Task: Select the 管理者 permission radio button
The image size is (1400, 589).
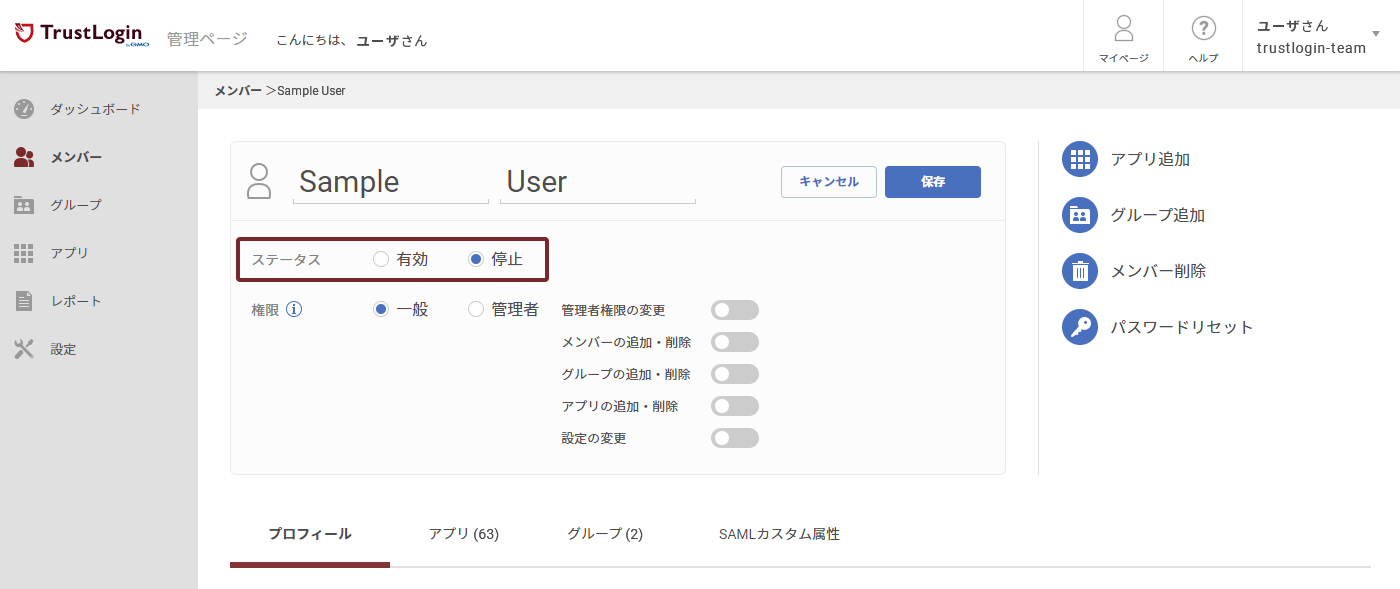Action: tap(476, 309)
